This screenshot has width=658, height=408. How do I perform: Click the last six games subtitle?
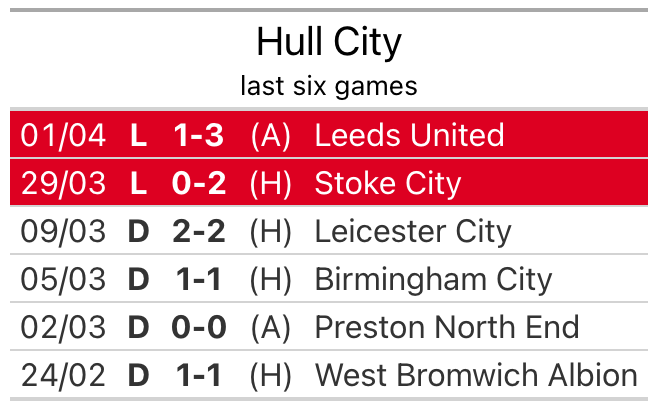pyautogui.click(x=329, y=86)
